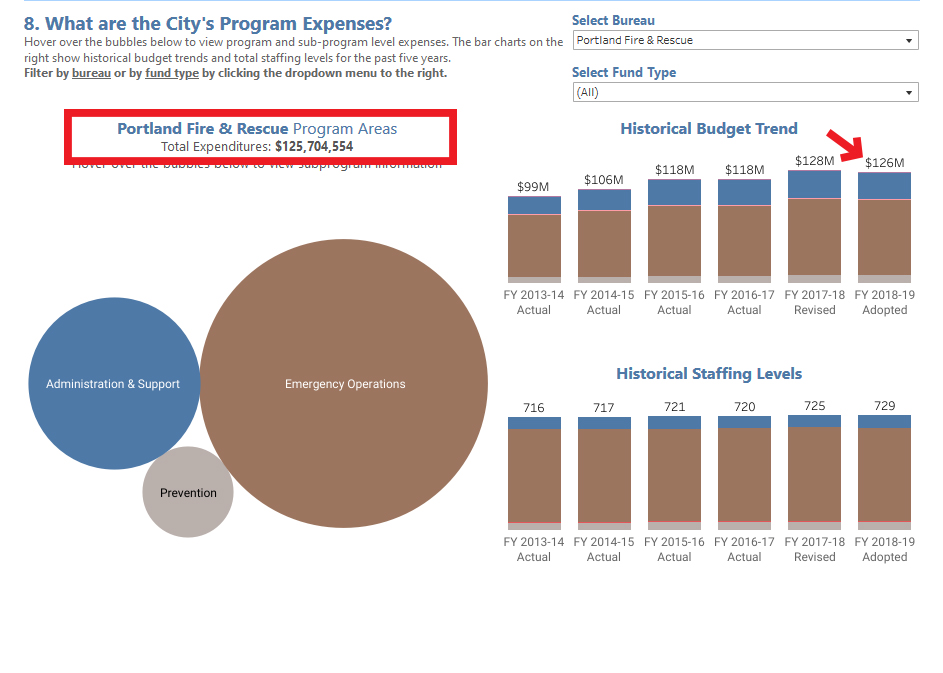
Task: Select the FY 2016-17 budget bar
Action: [745, 231]
